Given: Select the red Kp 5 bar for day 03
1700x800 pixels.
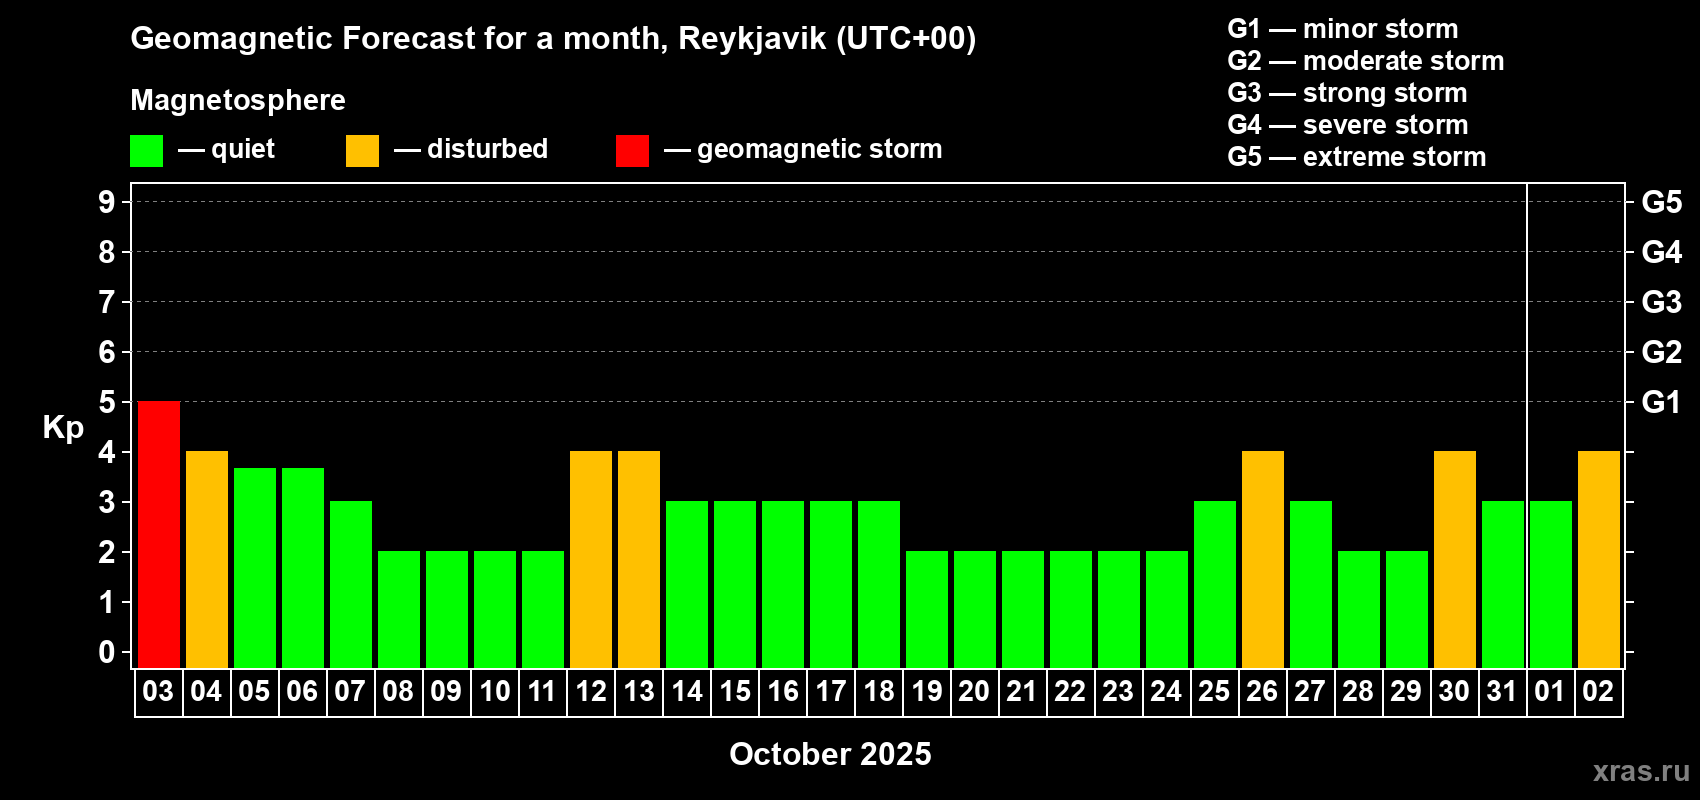Looking at the screenshot, I should (x=159, y=534).
